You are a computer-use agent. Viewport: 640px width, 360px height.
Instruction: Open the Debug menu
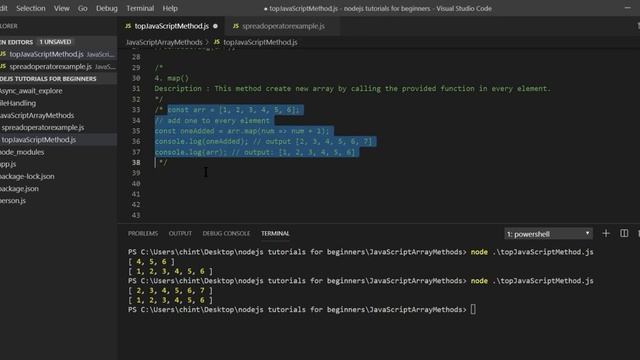point(107,8)
